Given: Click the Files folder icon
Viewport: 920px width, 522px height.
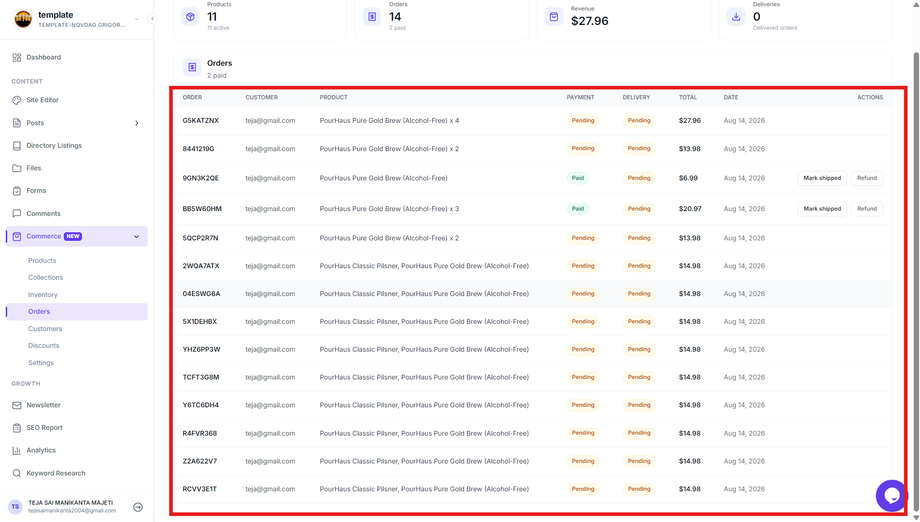Looking at the screenshot, I should point(16,168).
